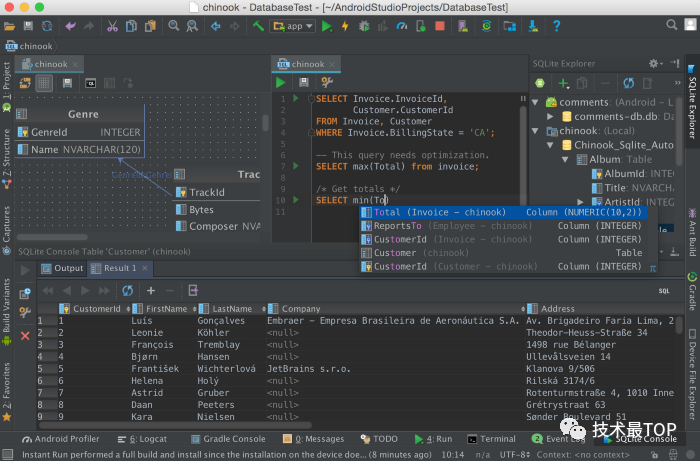Click the Find magnifier icon in toolbar
This screenshot has height=461, width=700.
point(174,26)
